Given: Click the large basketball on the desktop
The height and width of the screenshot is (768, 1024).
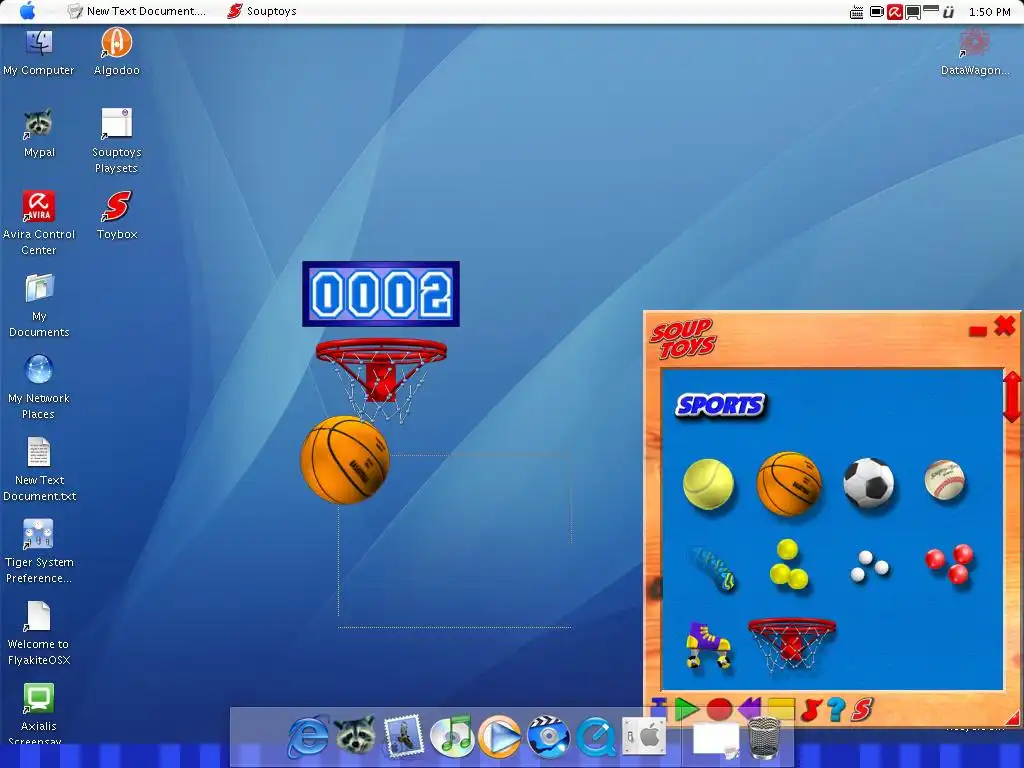Looking at the screenshot, I should (344, 460).
